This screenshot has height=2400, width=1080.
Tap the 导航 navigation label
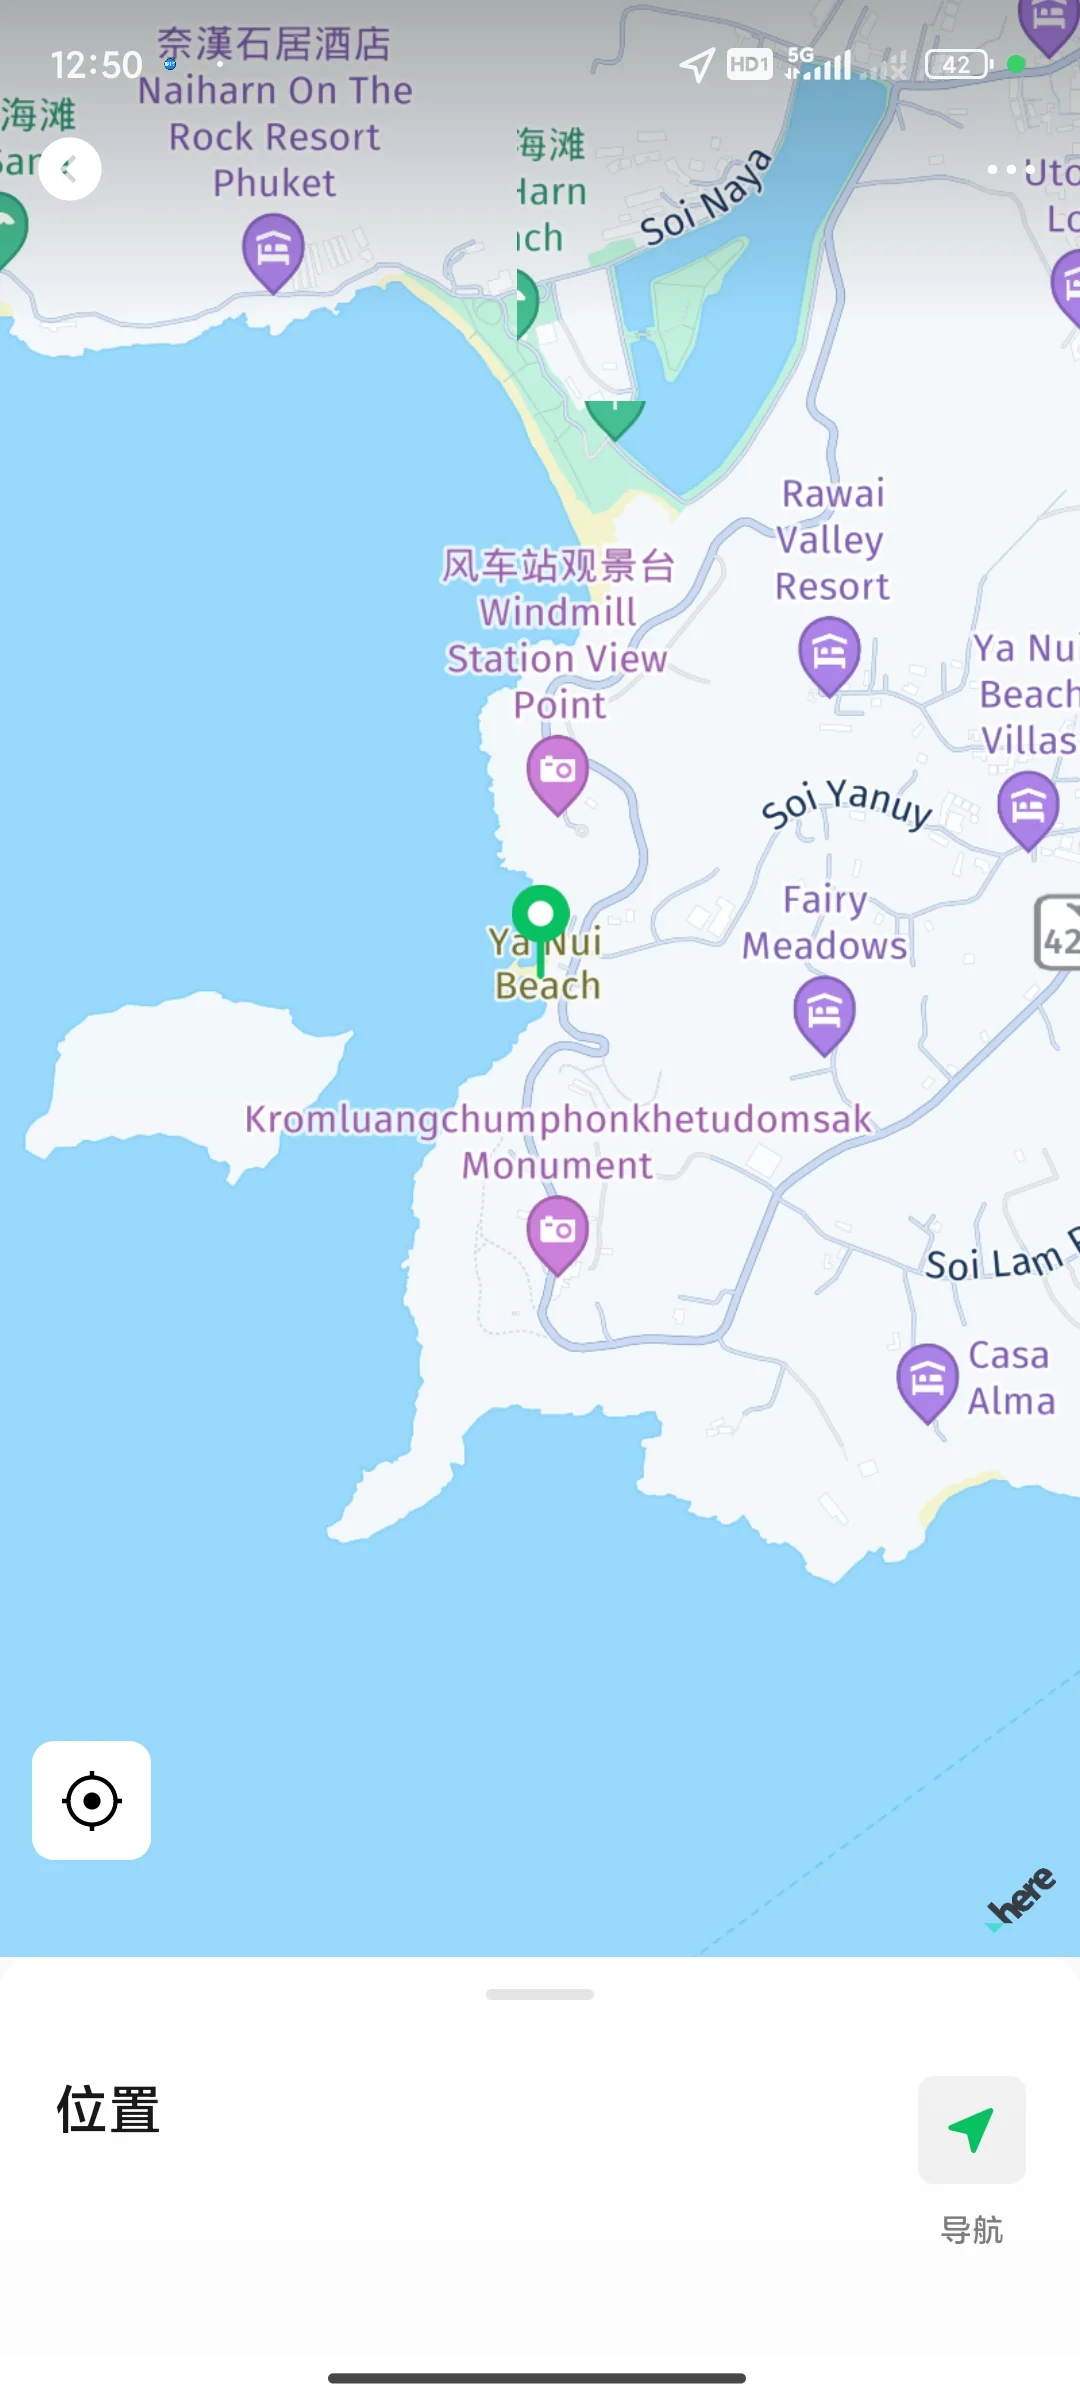[x=971, y=2230]
